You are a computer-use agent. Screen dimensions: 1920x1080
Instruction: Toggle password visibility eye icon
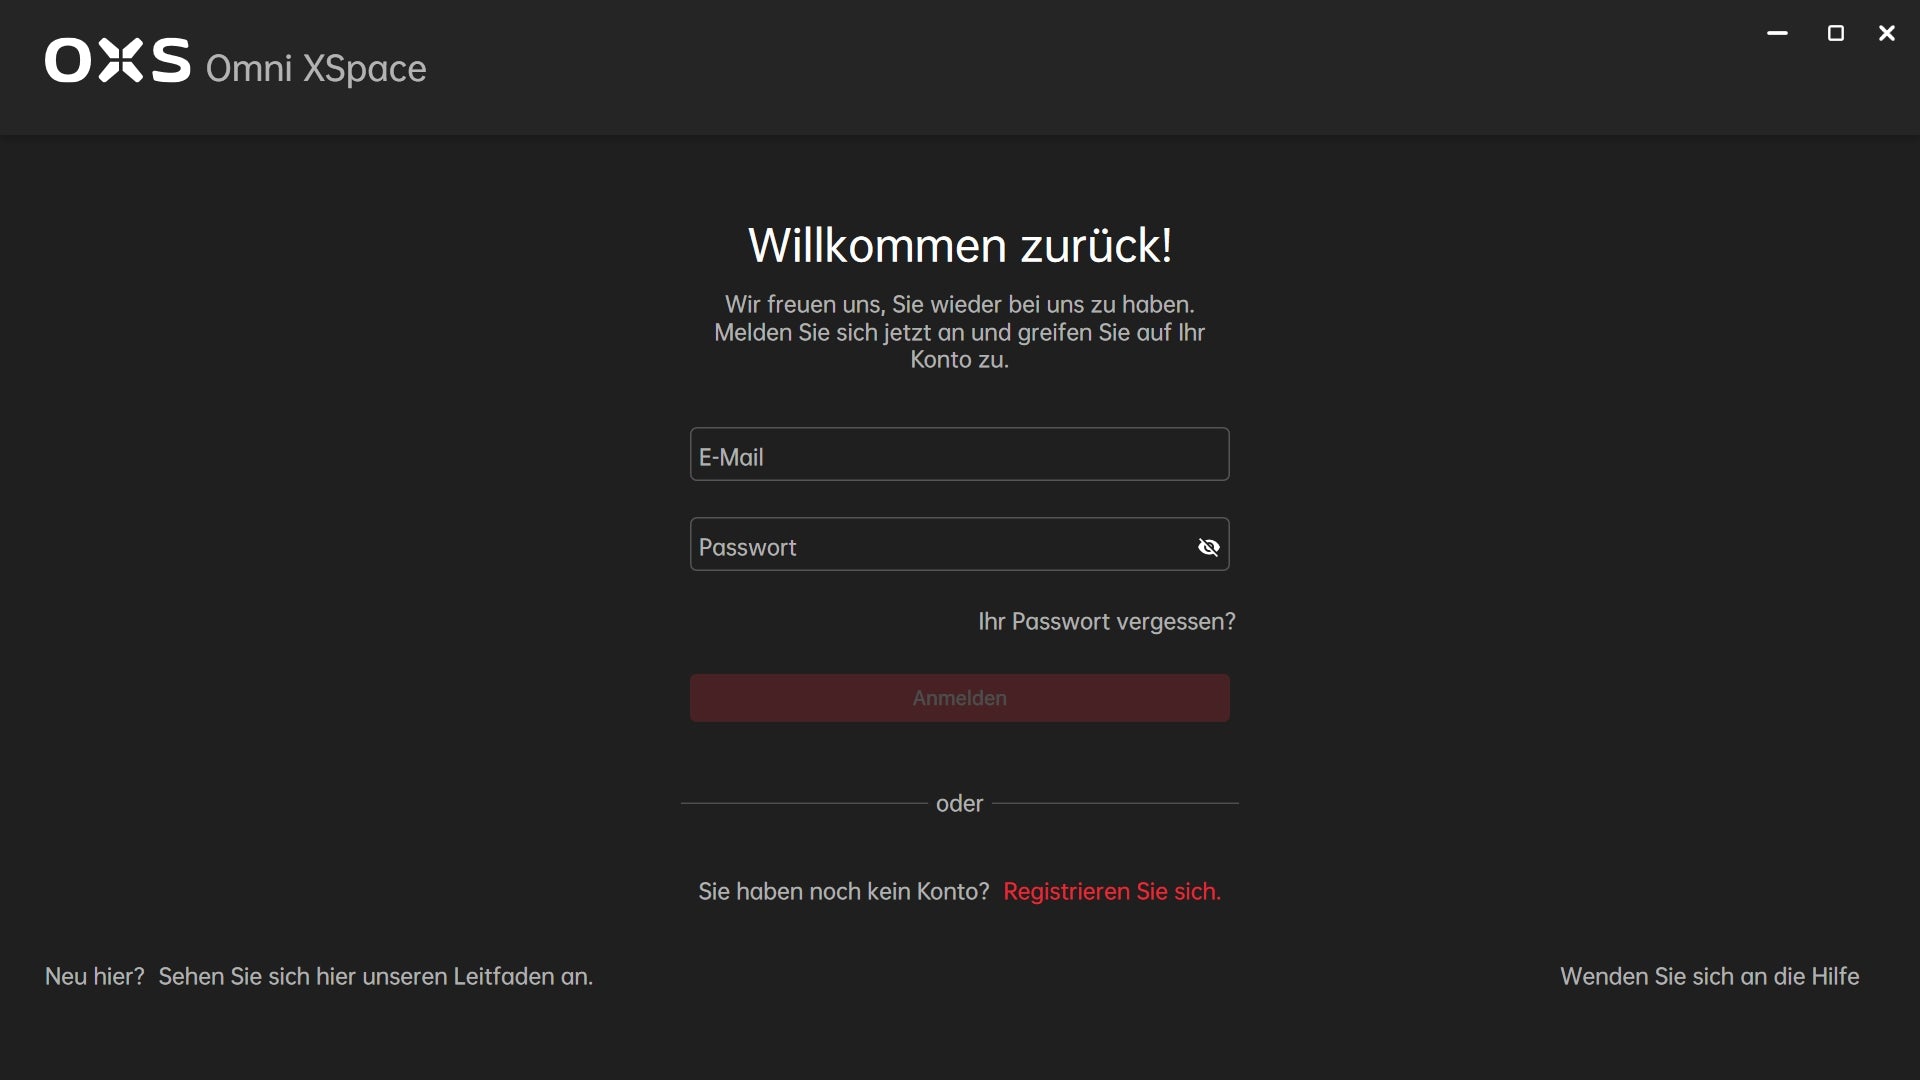pos(1208,547)
